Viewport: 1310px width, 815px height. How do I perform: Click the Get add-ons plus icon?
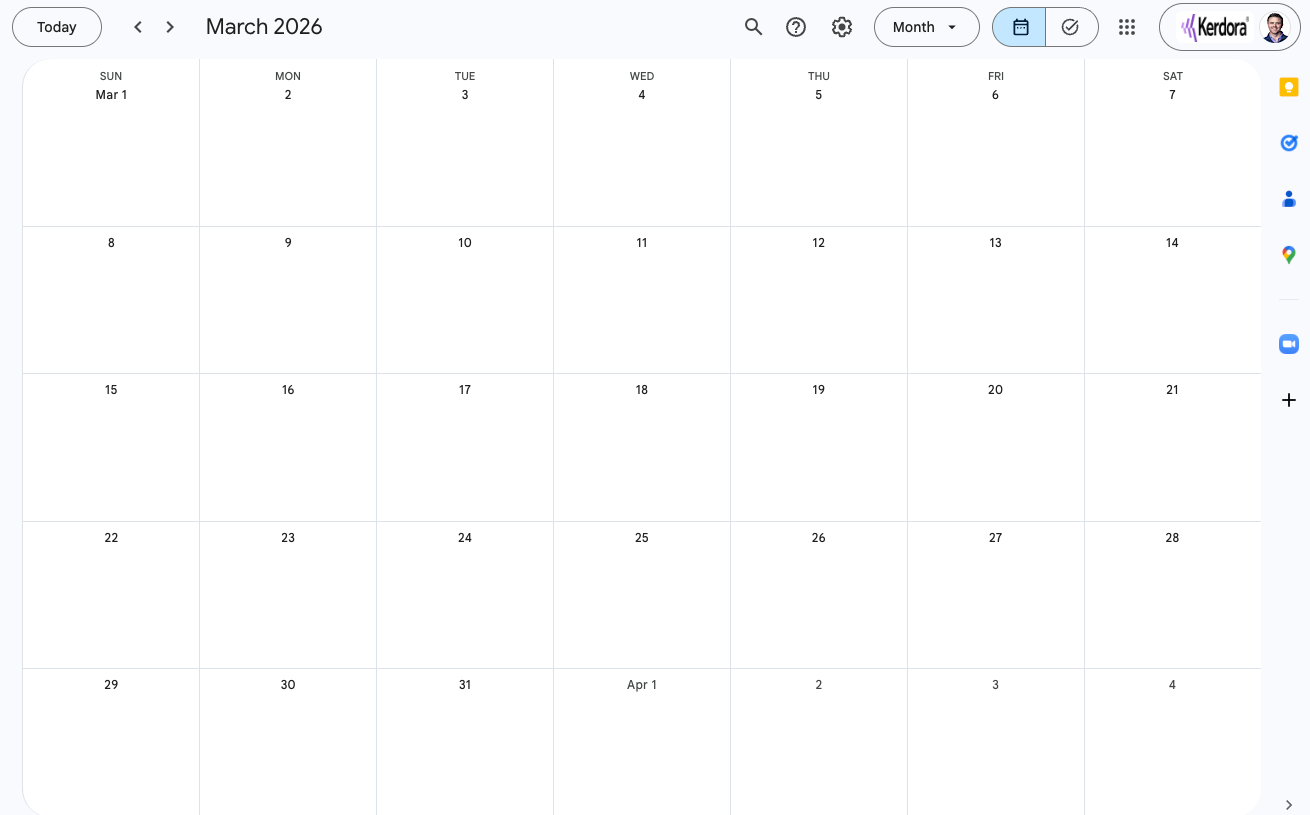click(x=1289, y=400)
